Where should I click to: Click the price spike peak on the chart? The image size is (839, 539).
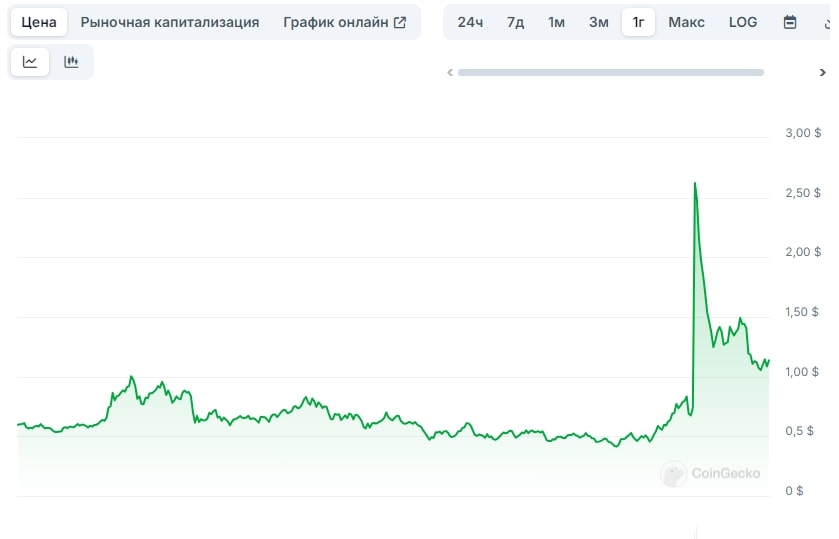point(694,183)
